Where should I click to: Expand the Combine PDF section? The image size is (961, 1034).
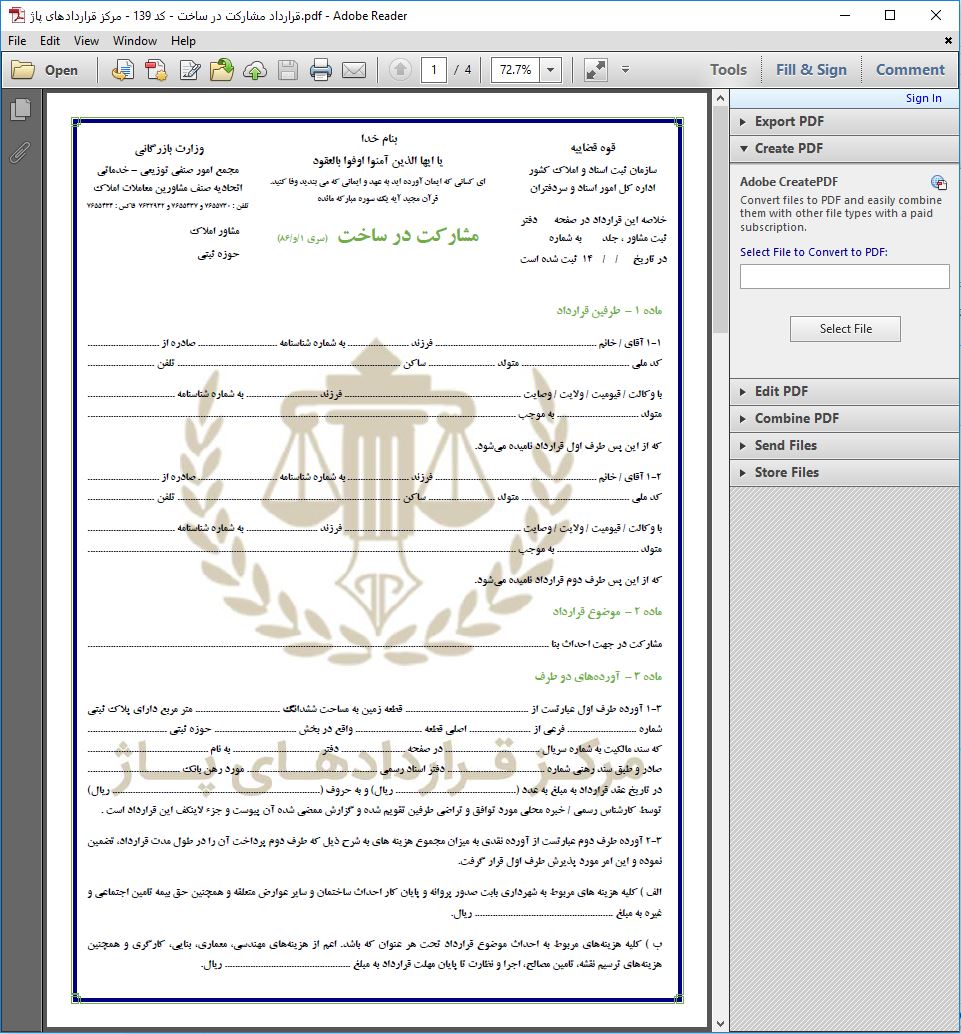[796, 418]
